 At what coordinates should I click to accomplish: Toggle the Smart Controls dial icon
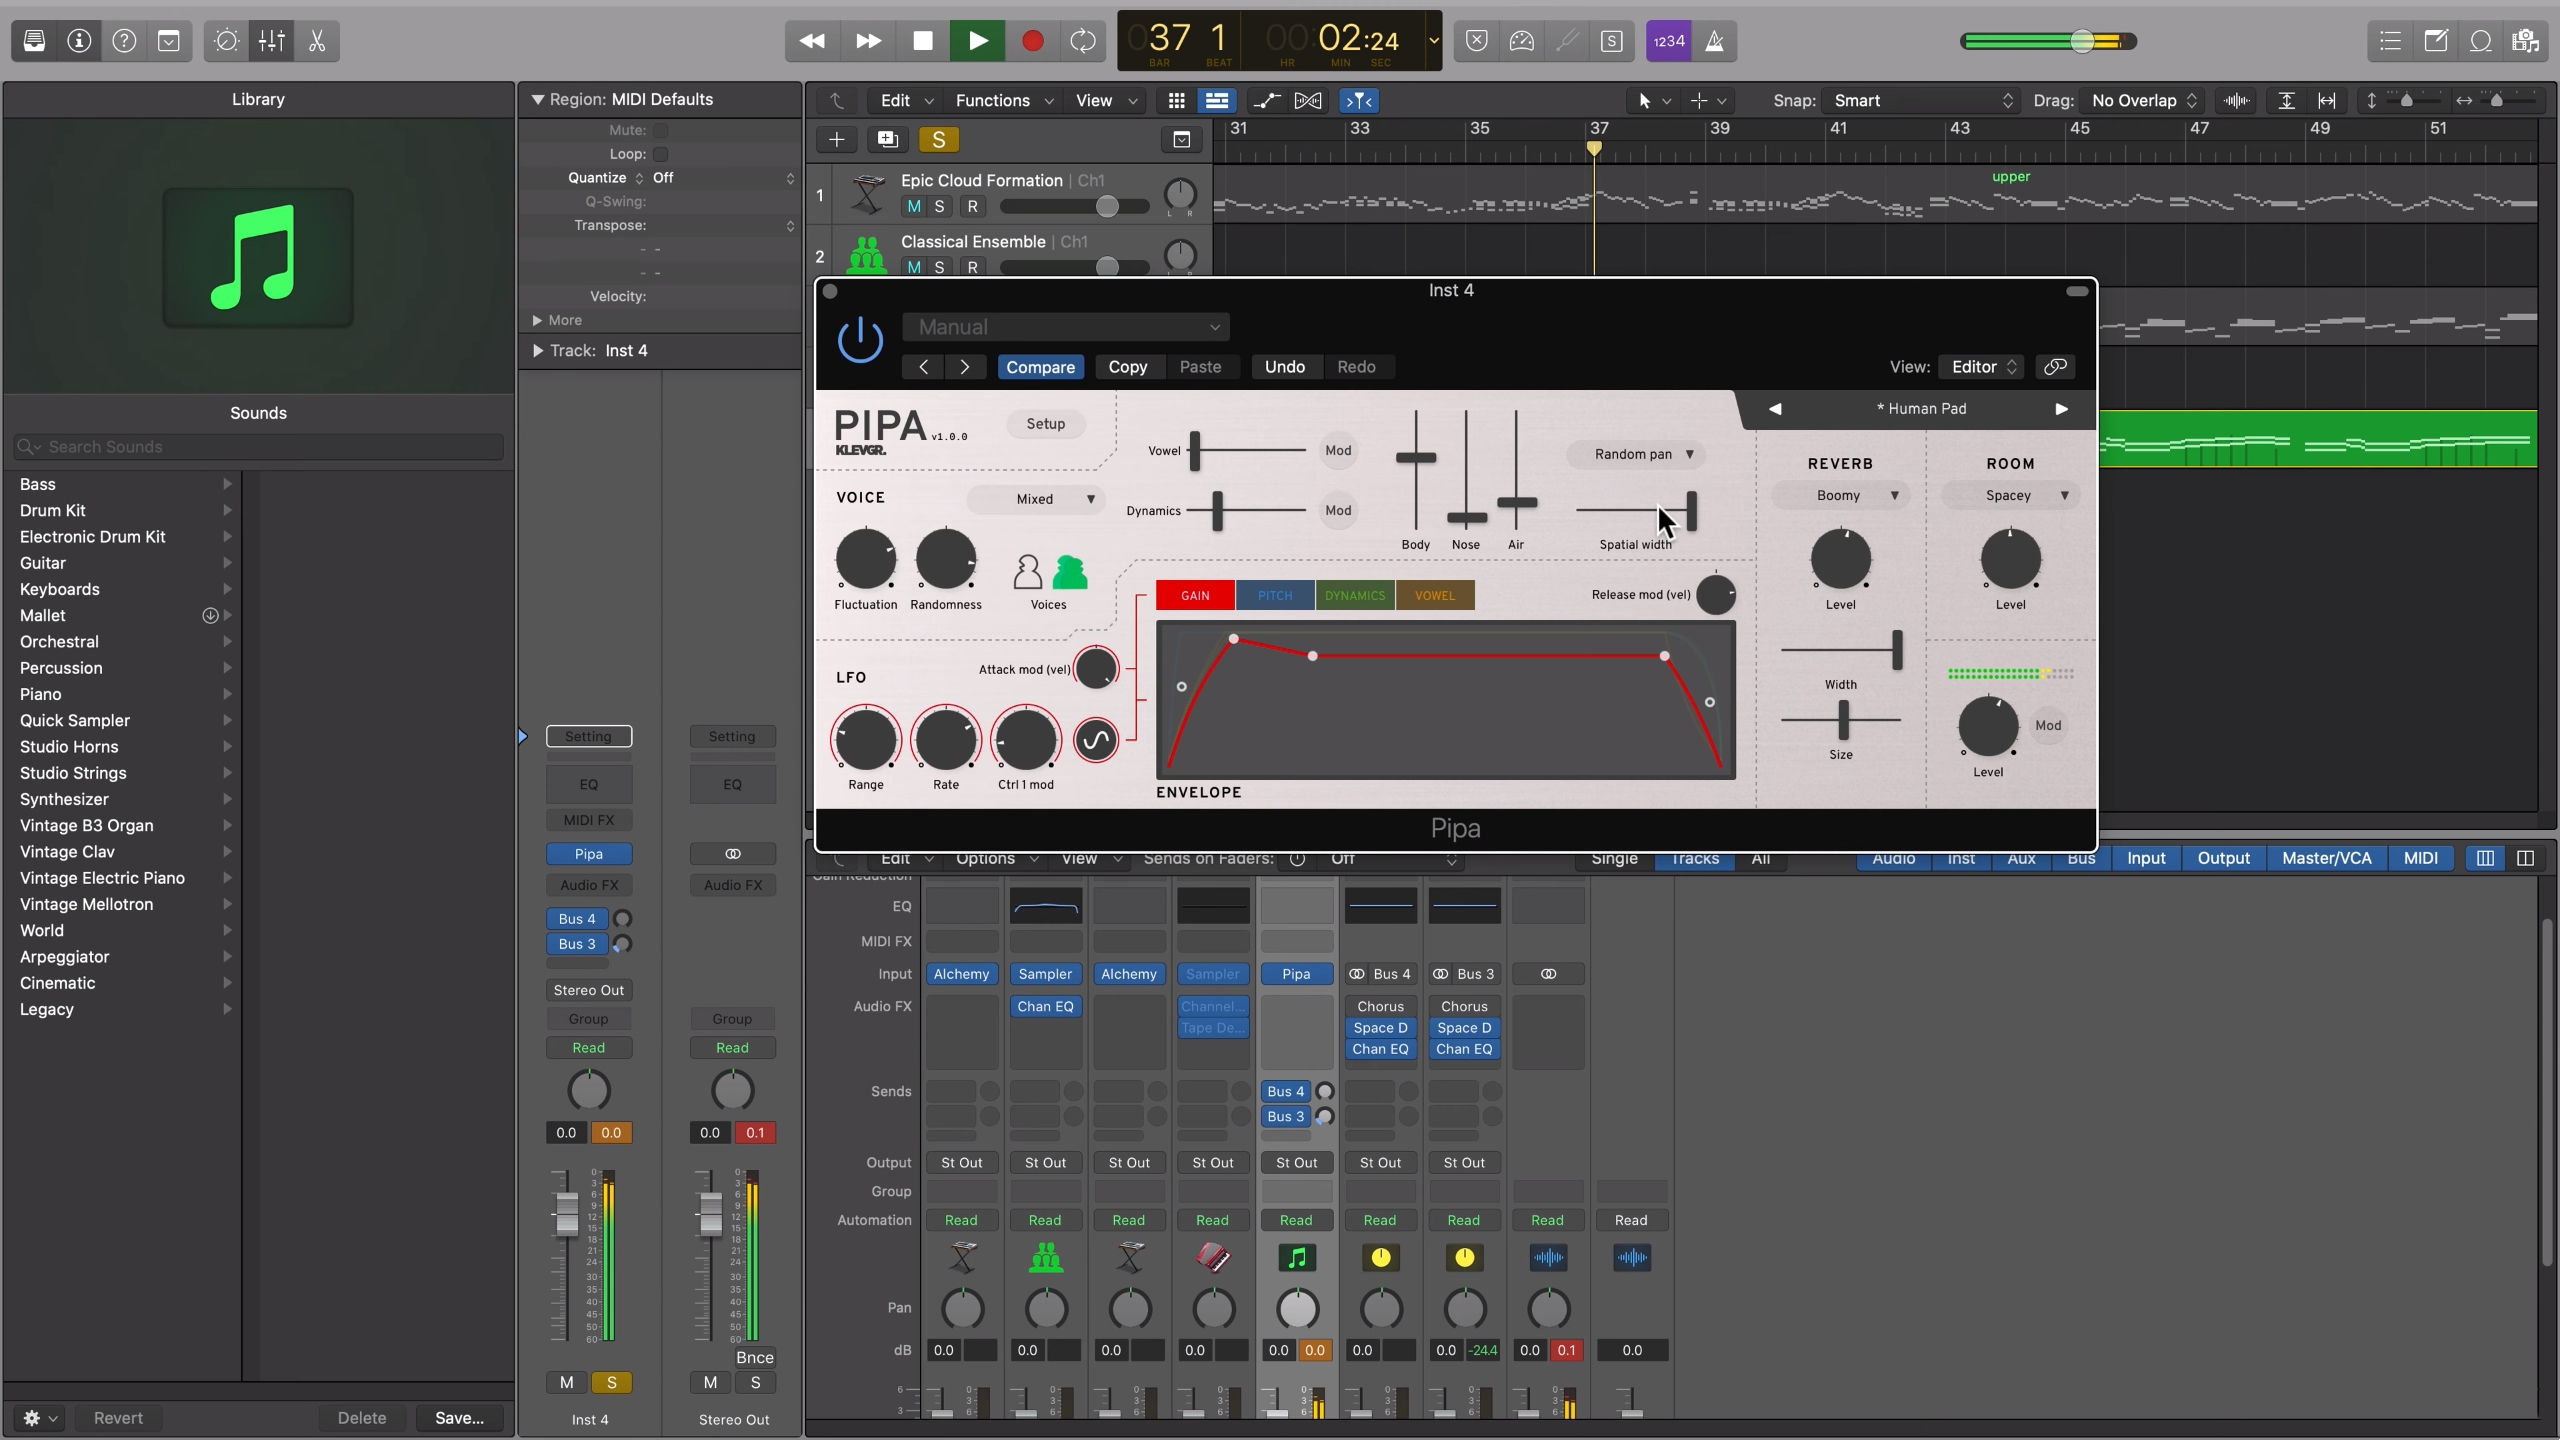[x=227, y=41]
